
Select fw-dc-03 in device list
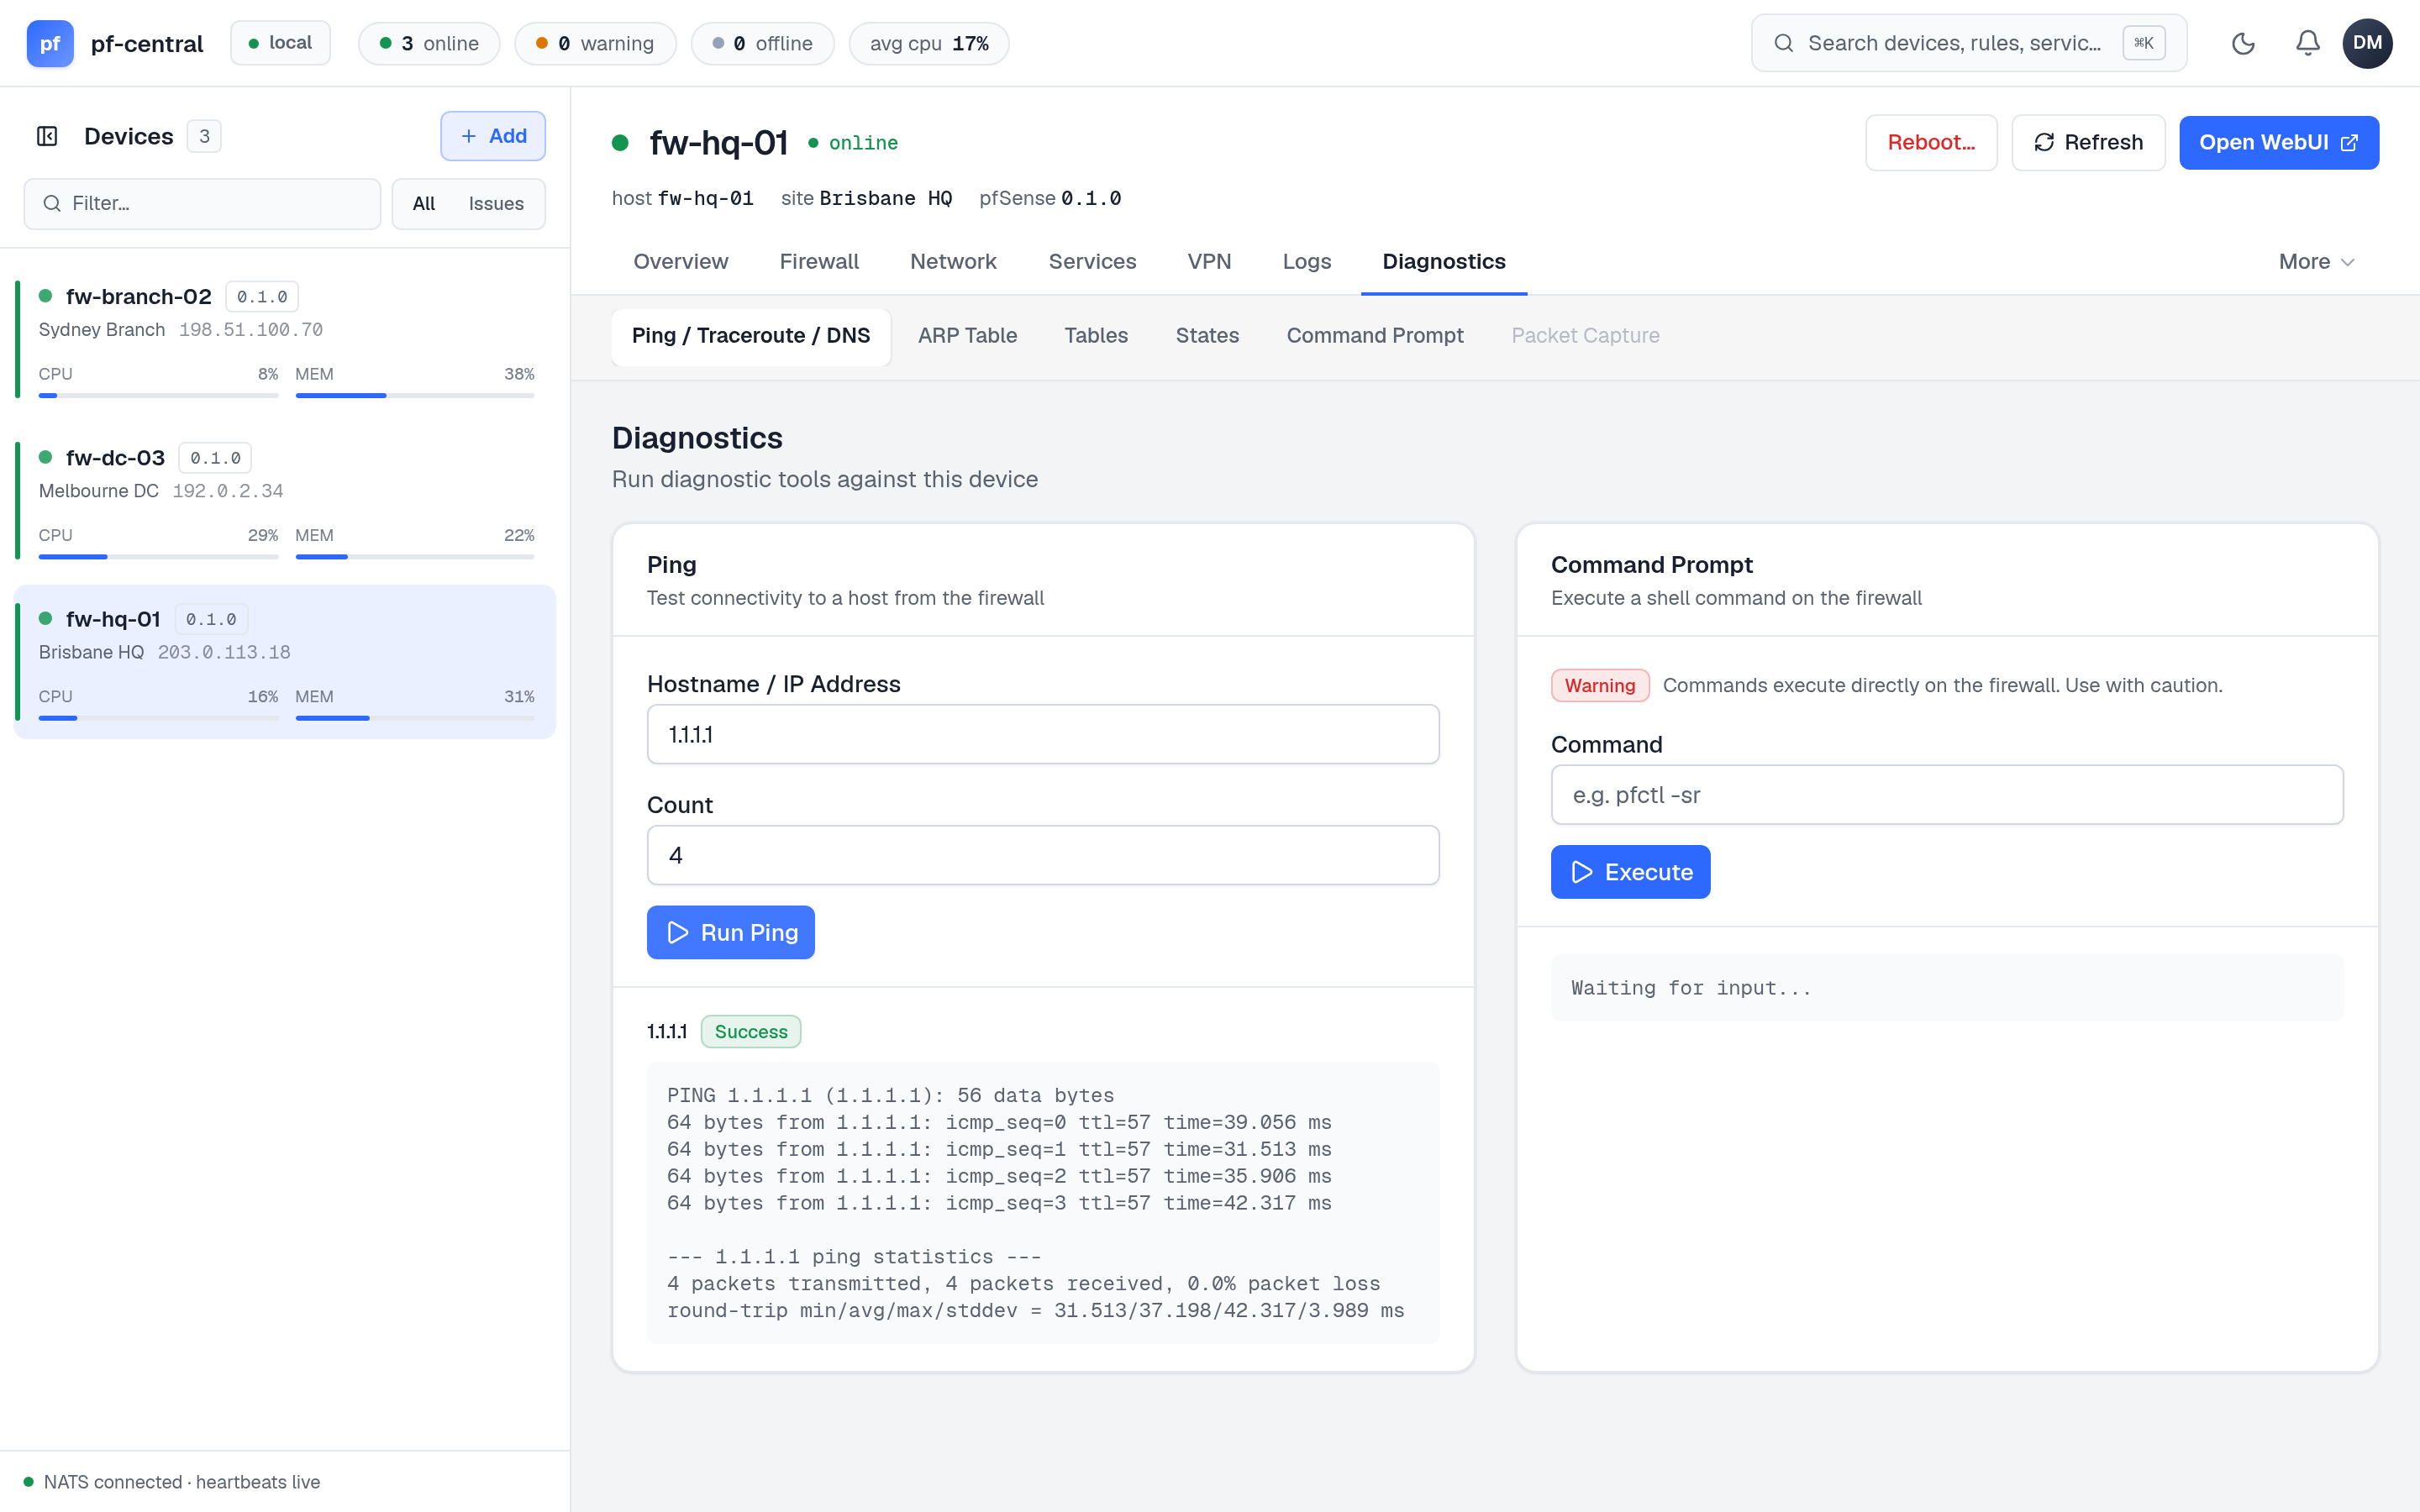pos(285,500)
